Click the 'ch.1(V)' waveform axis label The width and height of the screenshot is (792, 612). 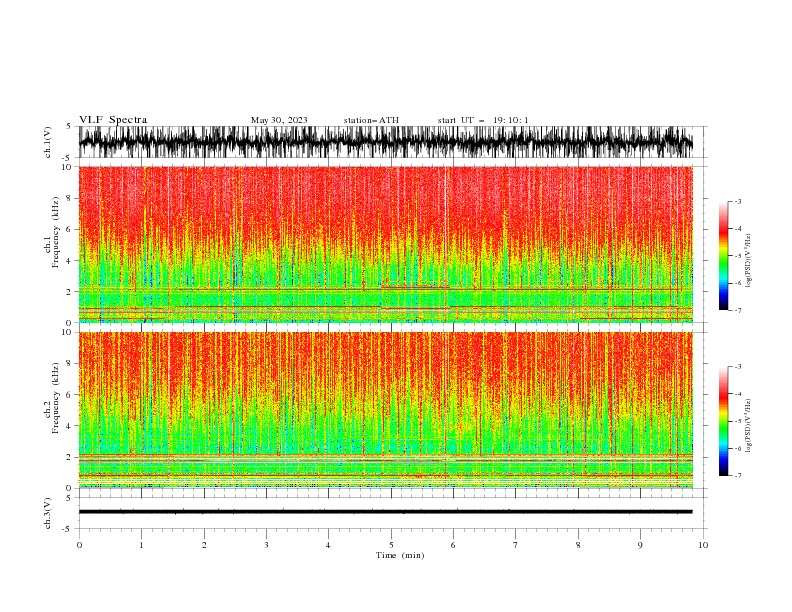point(48,142)
